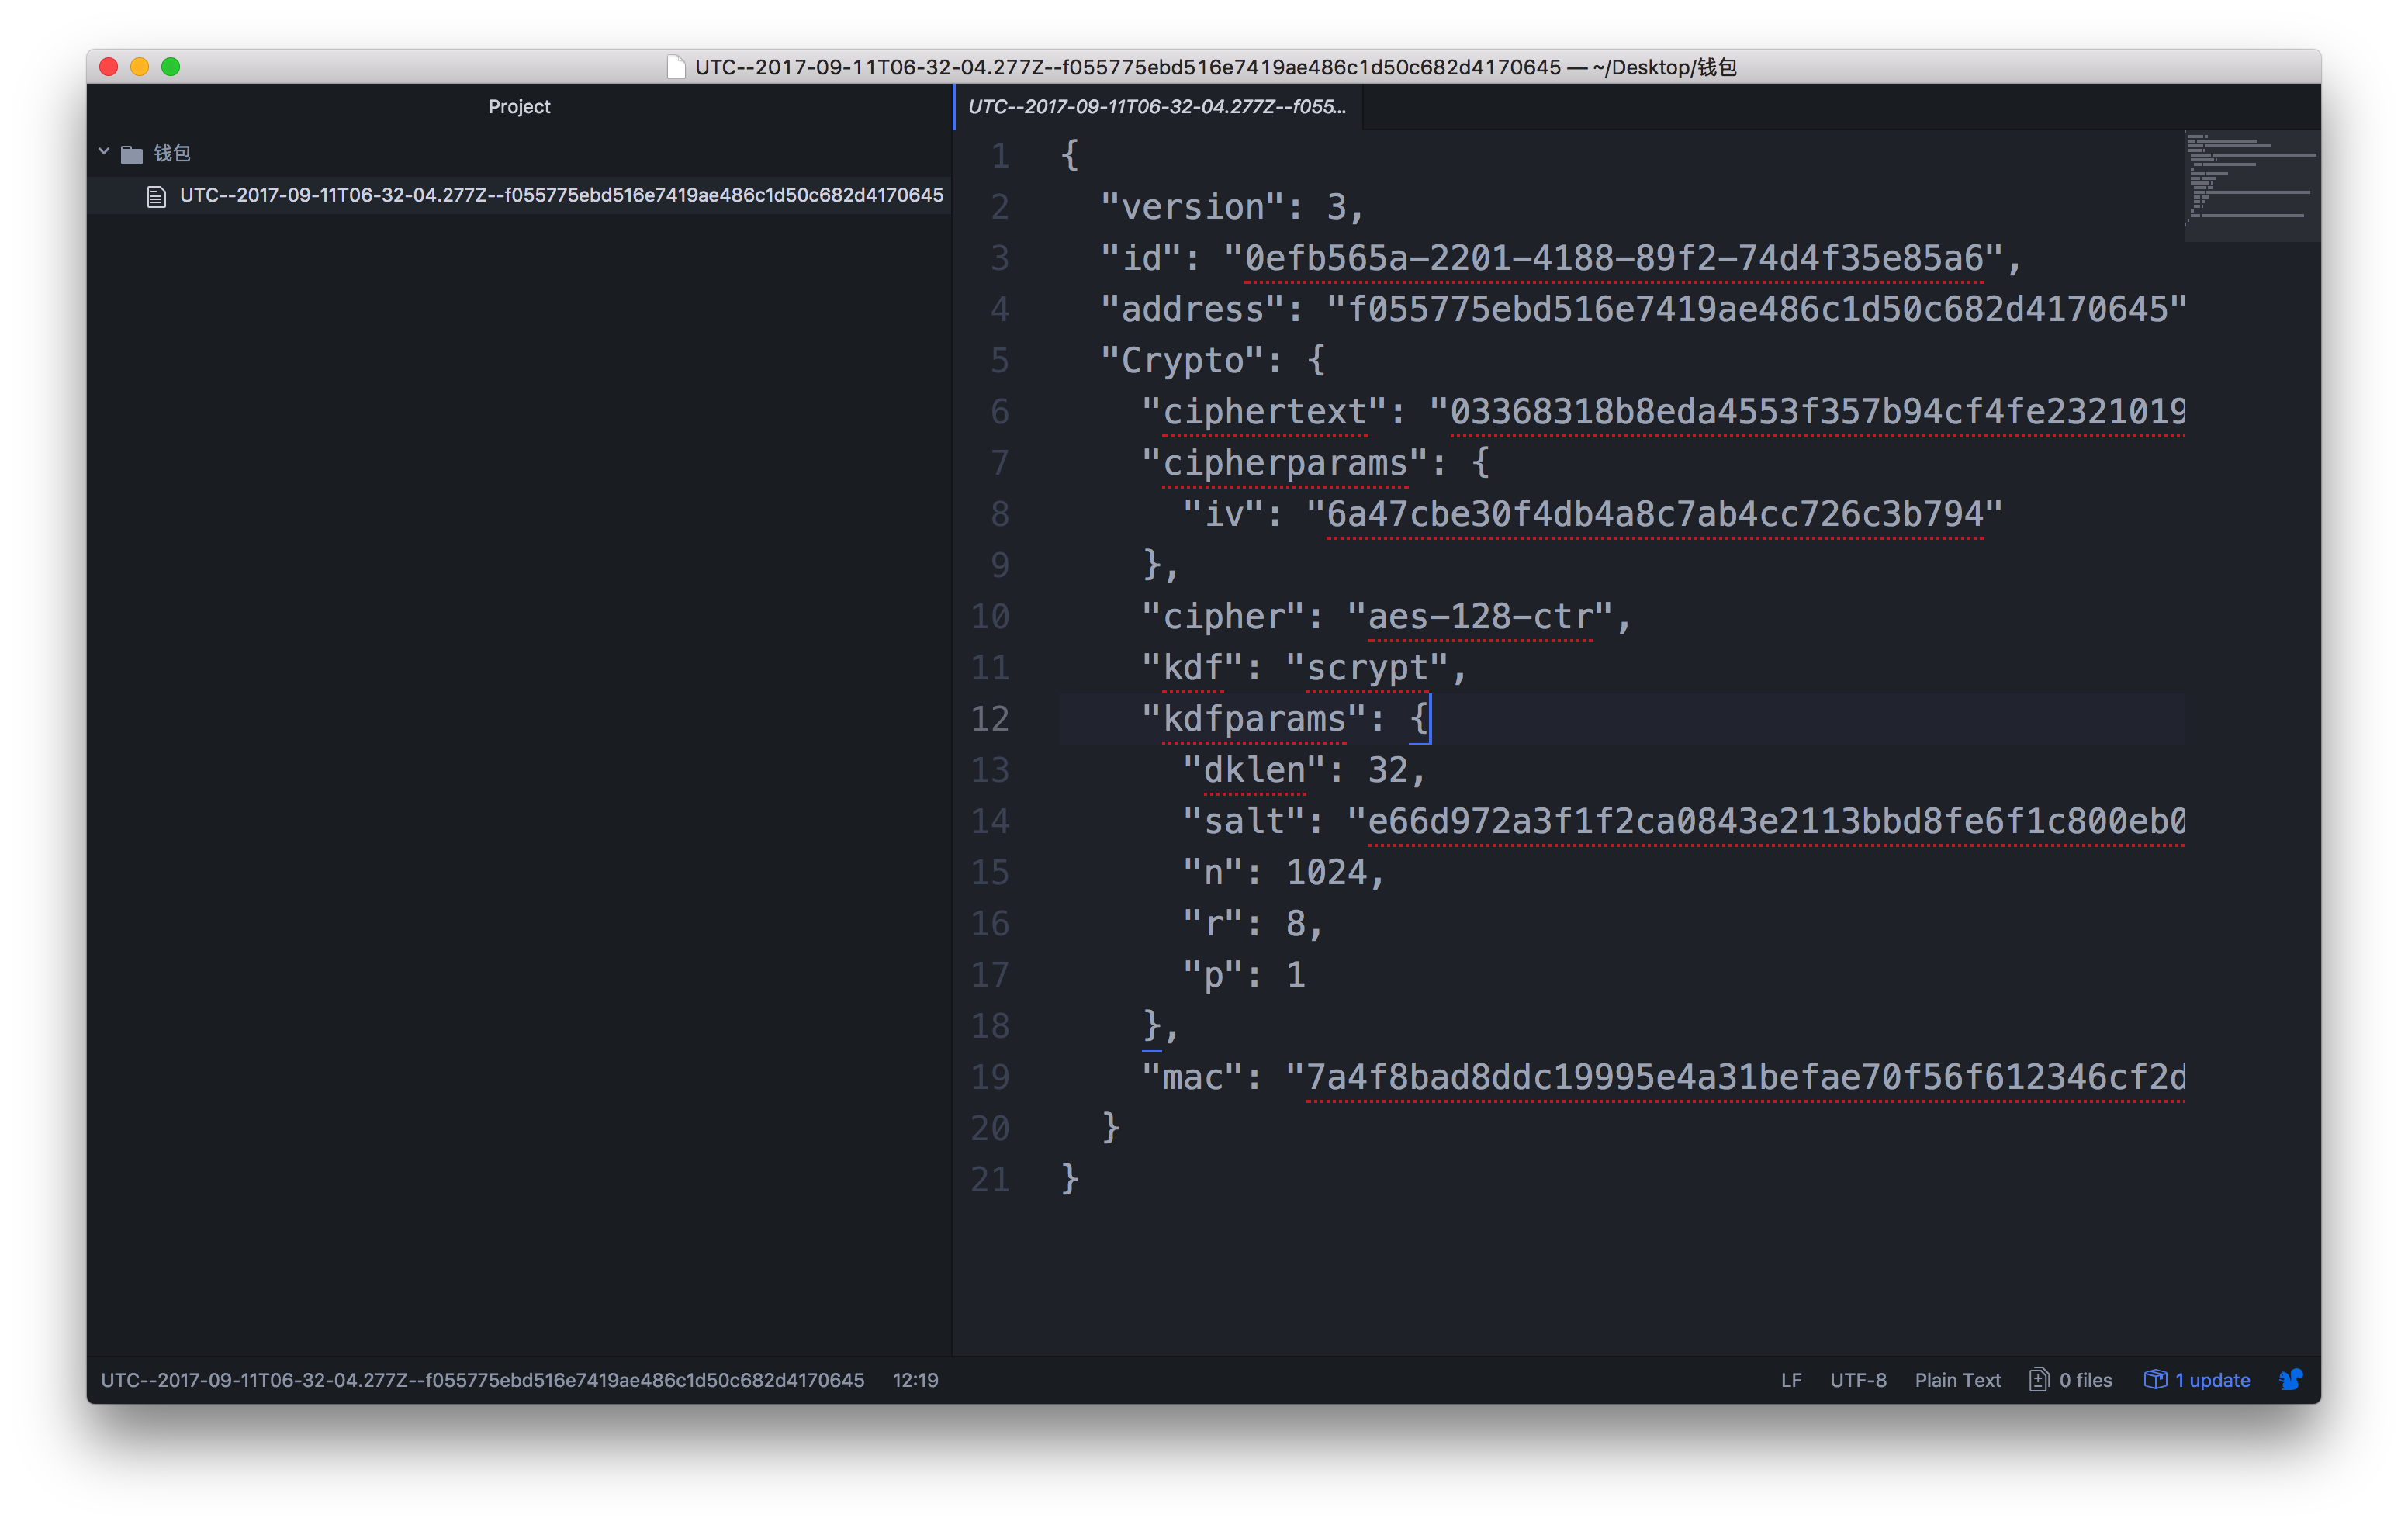Open the UTF-8 encoding selector
The height and width of the screenshot is (1528, 2408).
tap(1858, 1380)
